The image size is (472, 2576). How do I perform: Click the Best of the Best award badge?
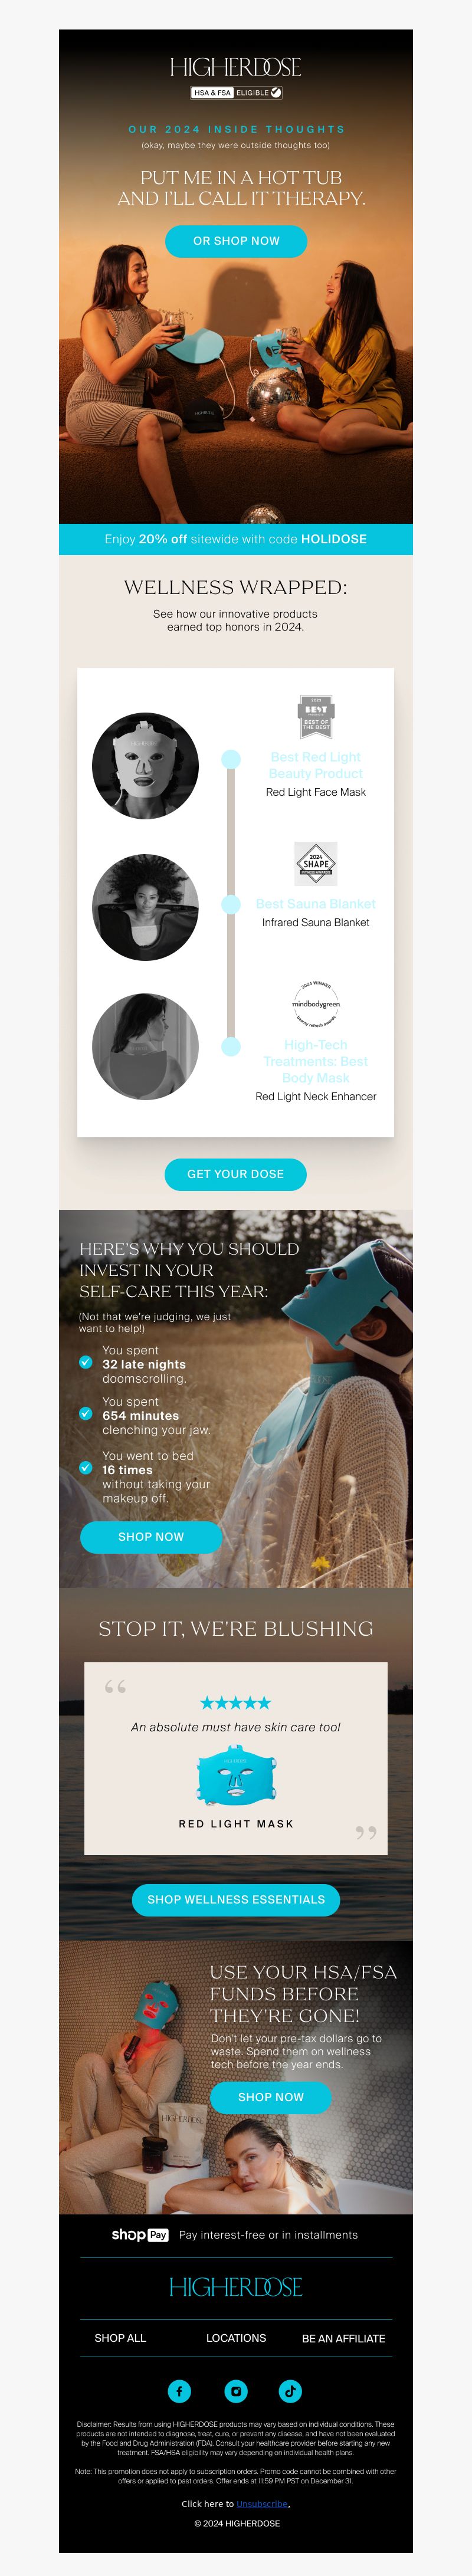(316, 716)
